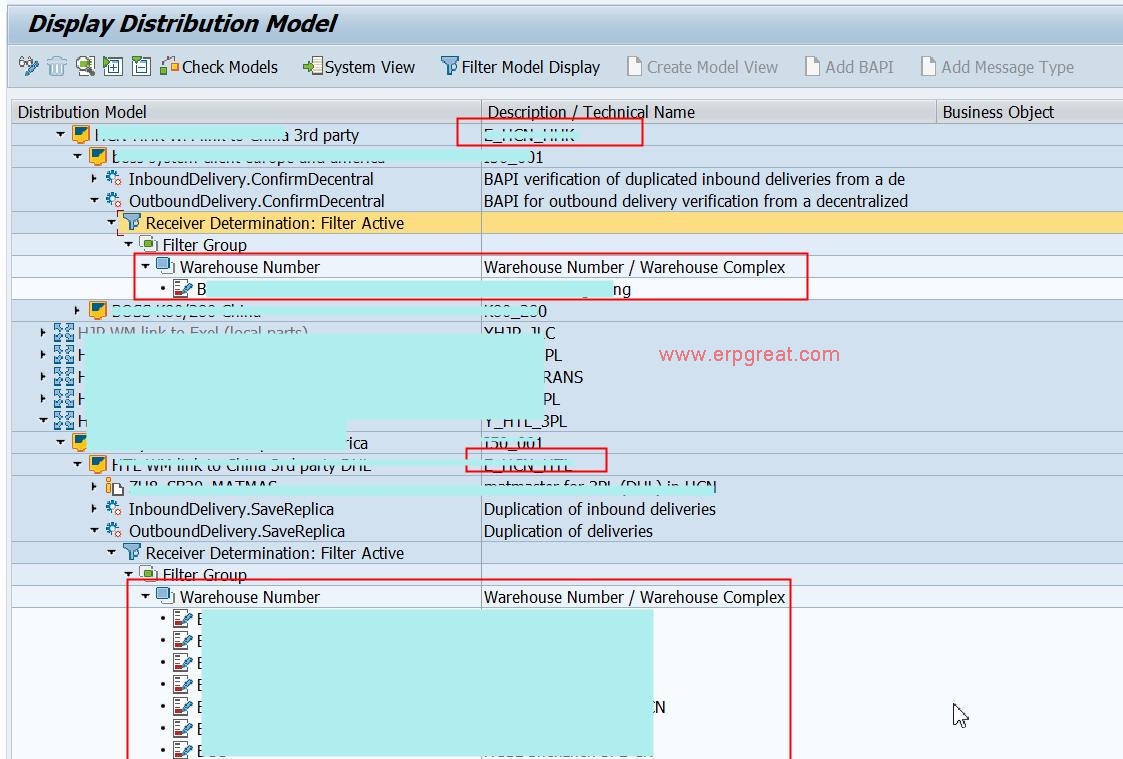
Task: Collapse Warehouse Number under ConfirmDecentral filter group
Action: [x=146, y=266]
